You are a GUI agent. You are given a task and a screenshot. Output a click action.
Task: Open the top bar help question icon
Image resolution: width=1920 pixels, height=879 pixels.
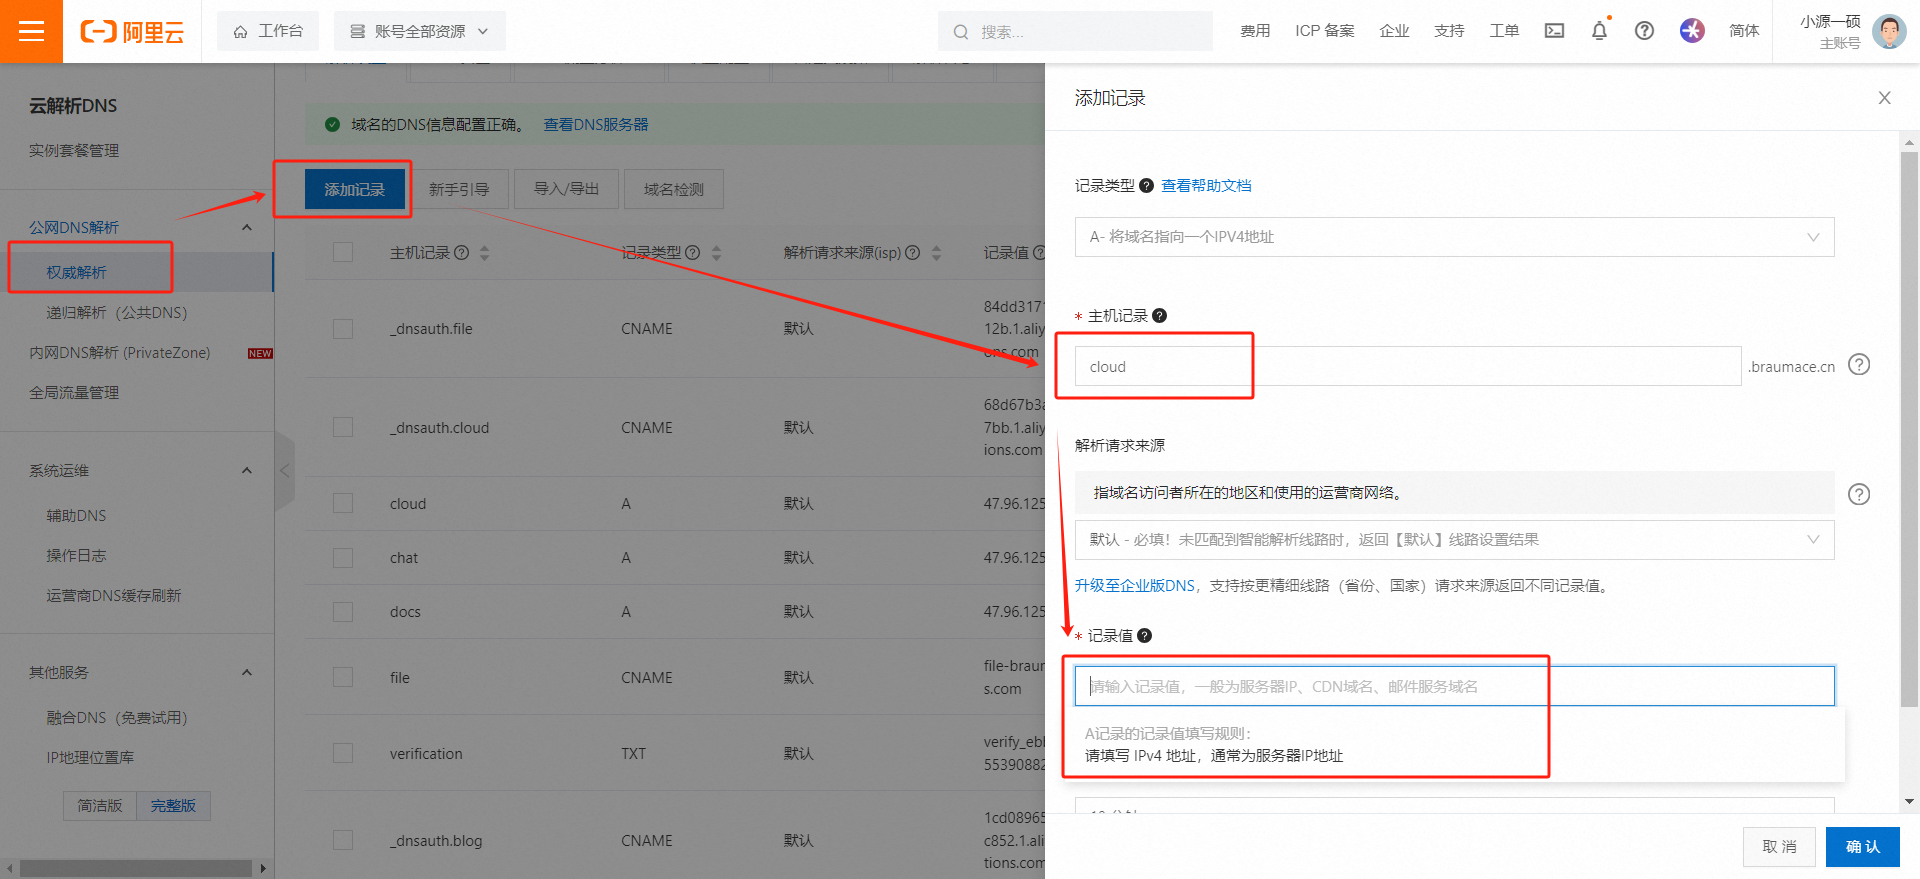(1644, 31)
